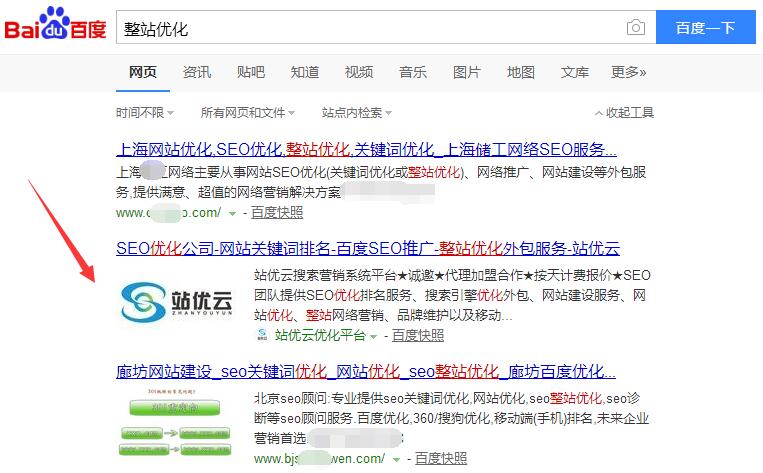Image resolution: width=763 pixels, height=473 pixels.
Task: Expand the 更多» menu
Action: click(628, 72)
